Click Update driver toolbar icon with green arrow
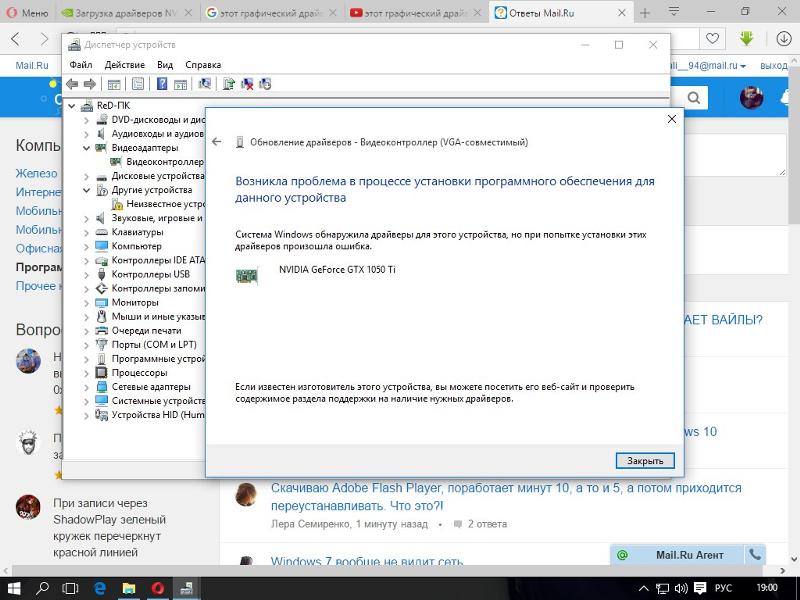Screen dimensions: 800x600 (229, 84)
